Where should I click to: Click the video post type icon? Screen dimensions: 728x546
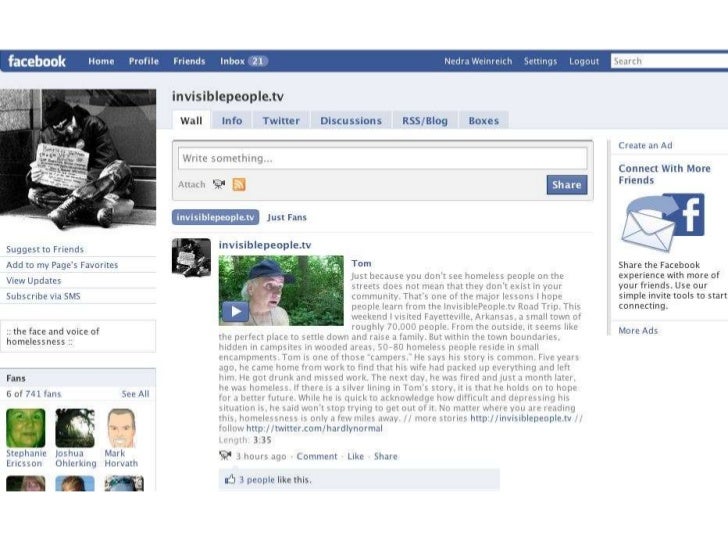pos(225,456)
